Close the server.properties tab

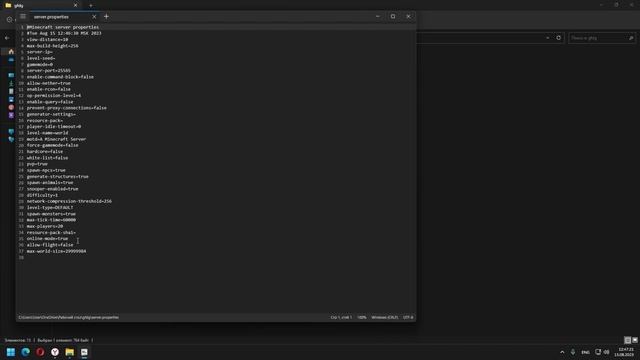tap(94, 17)
